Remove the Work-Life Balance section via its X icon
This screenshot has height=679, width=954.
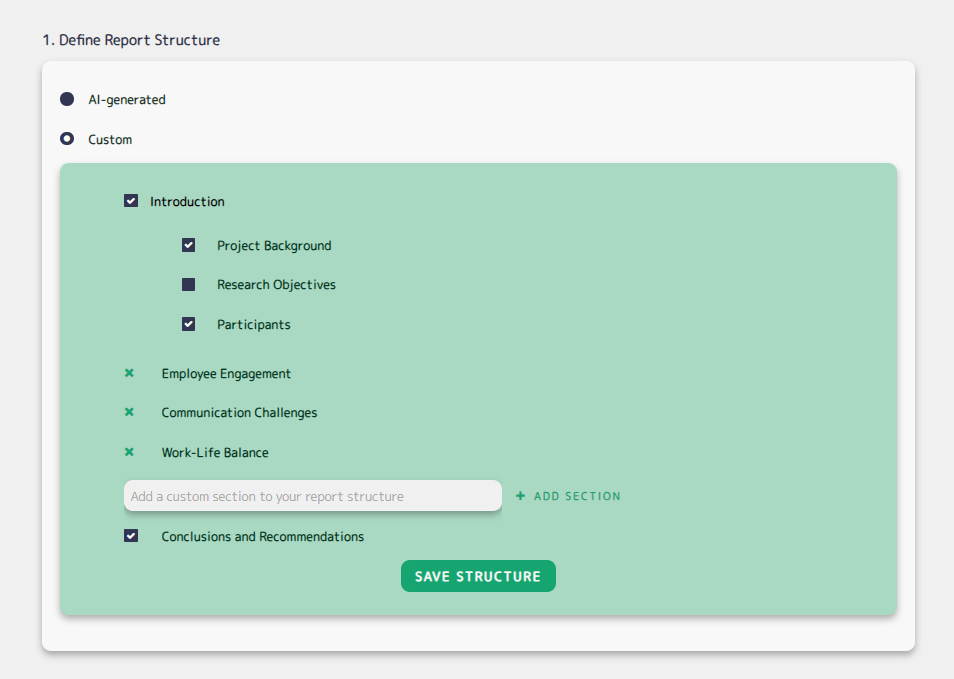[129, 452]
